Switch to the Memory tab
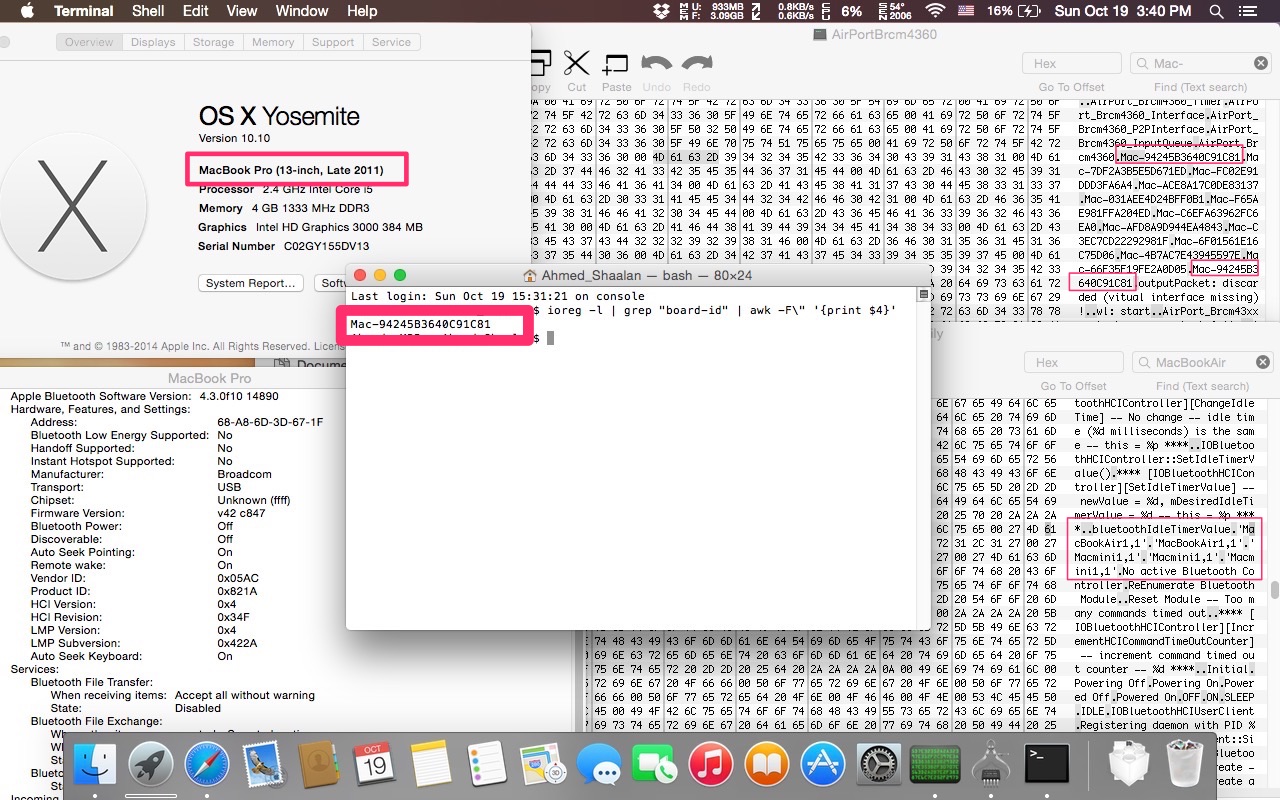Image resolution: width=1280 pixels, height=800 pixels. click(273, 42)
